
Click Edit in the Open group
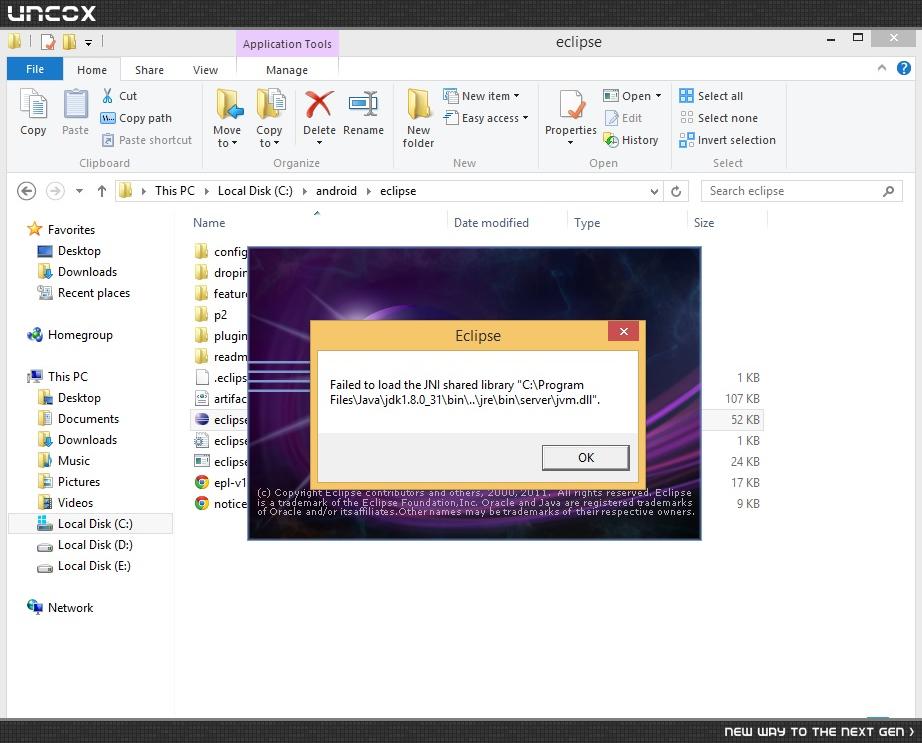(623, 118)
